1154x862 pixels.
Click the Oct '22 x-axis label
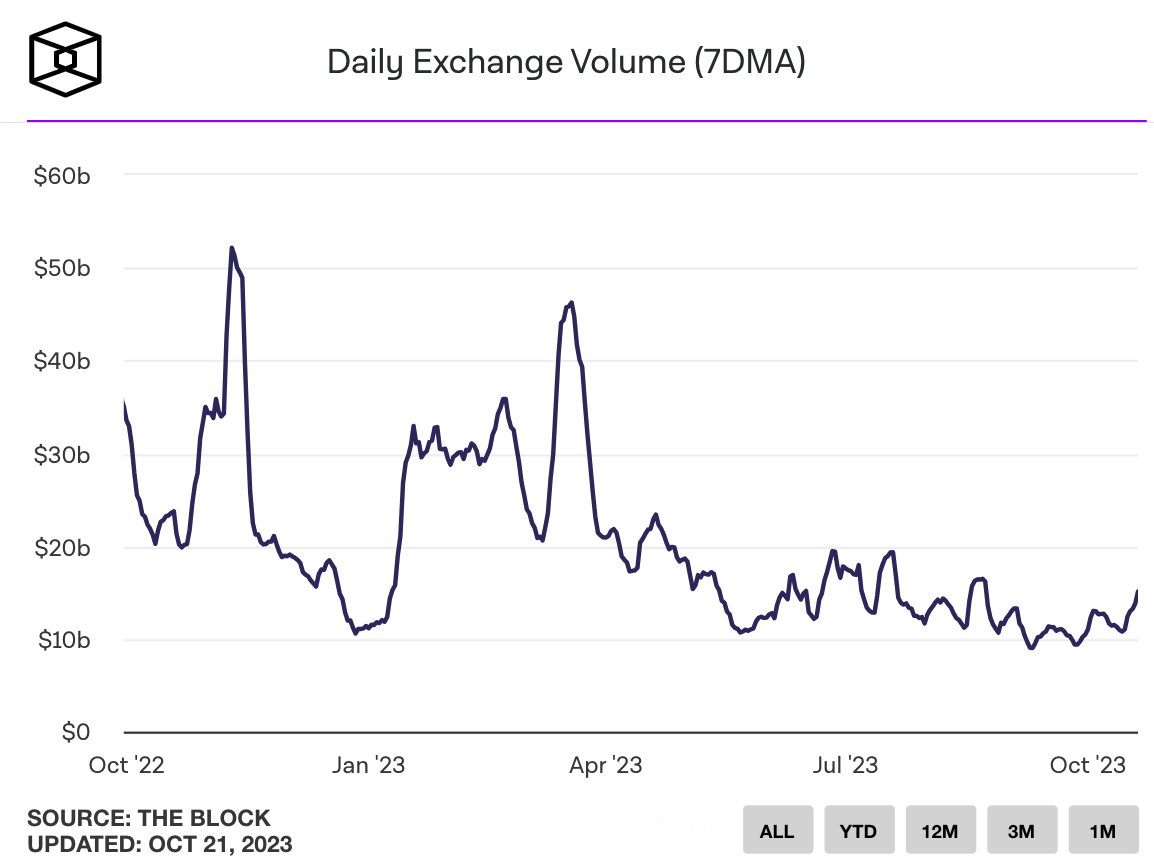[126, 766]
